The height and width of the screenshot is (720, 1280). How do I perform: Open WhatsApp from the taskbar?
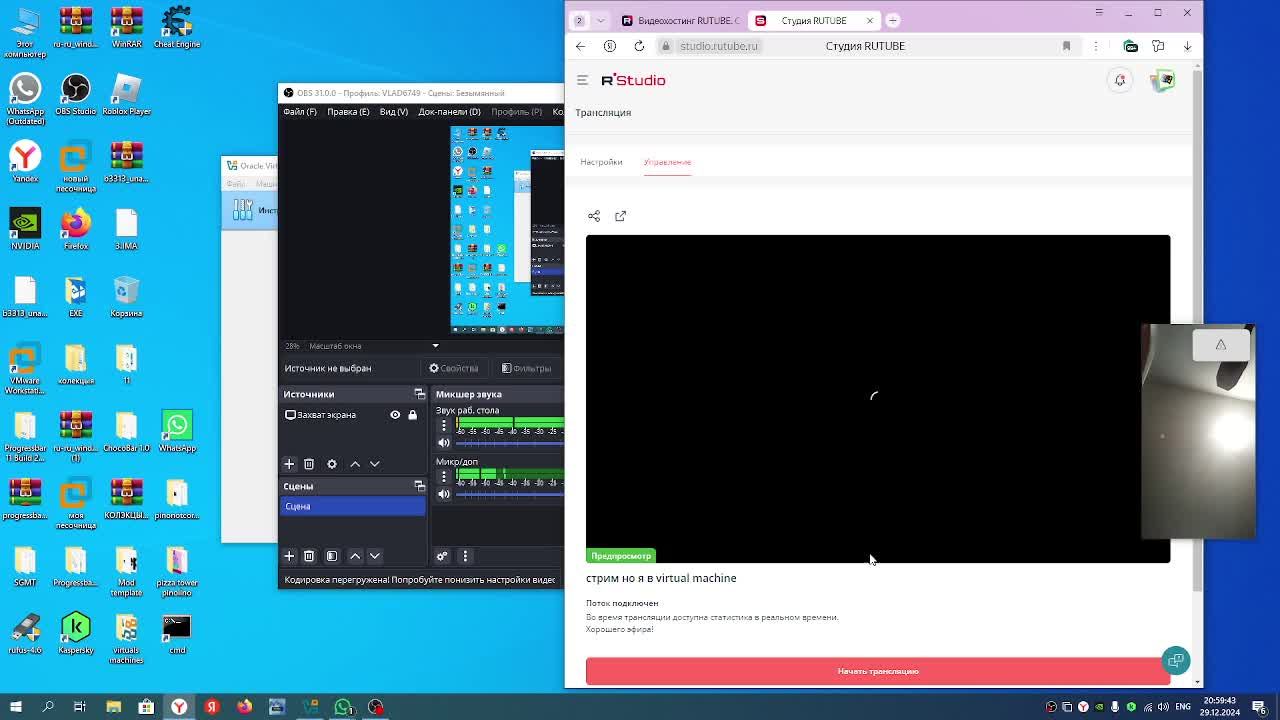pos(343,707)
